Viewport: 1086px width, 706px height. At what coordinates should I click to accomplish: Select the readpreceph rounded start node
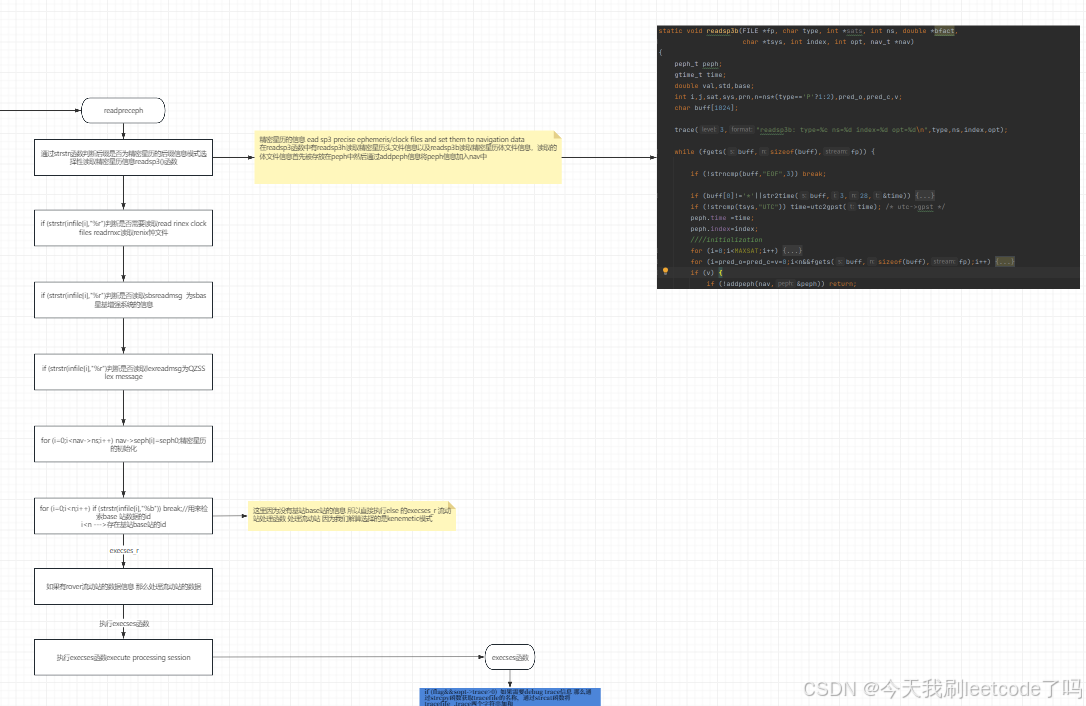point(123,110)
